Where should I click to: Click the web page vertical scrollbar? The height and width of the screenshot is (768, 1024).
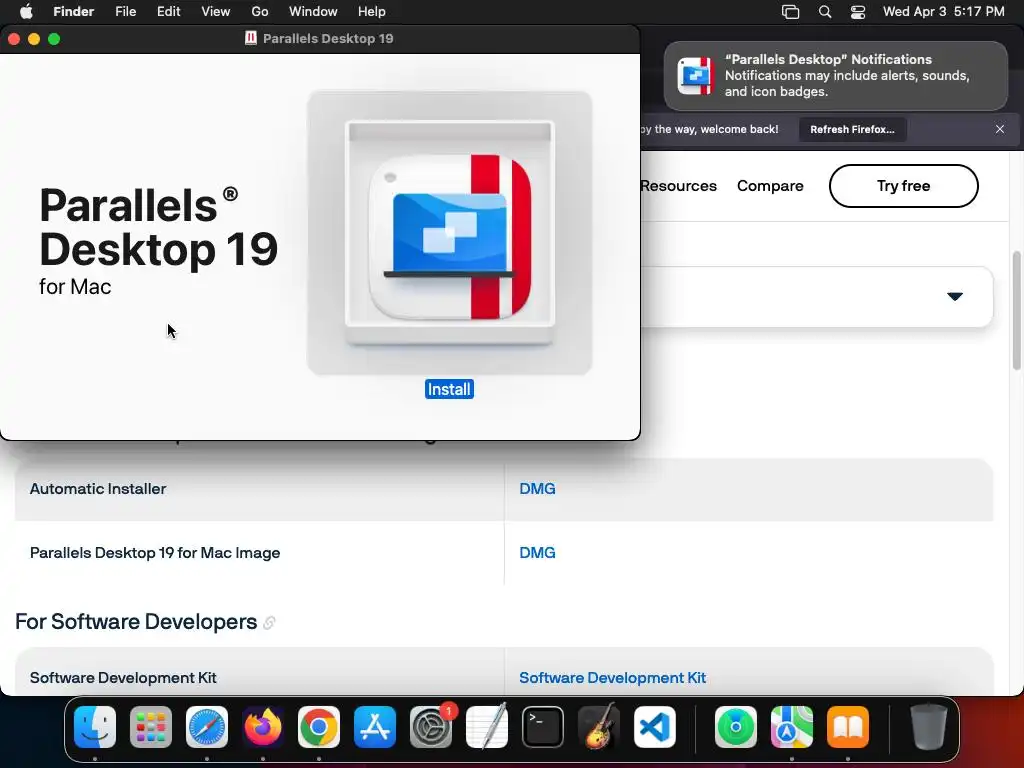1016,311
